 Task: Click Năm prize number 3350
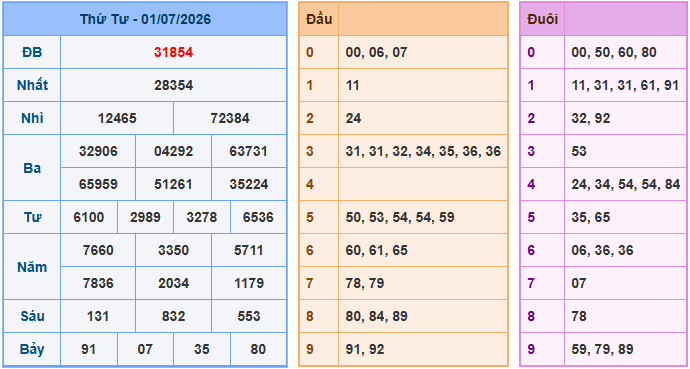173,250
